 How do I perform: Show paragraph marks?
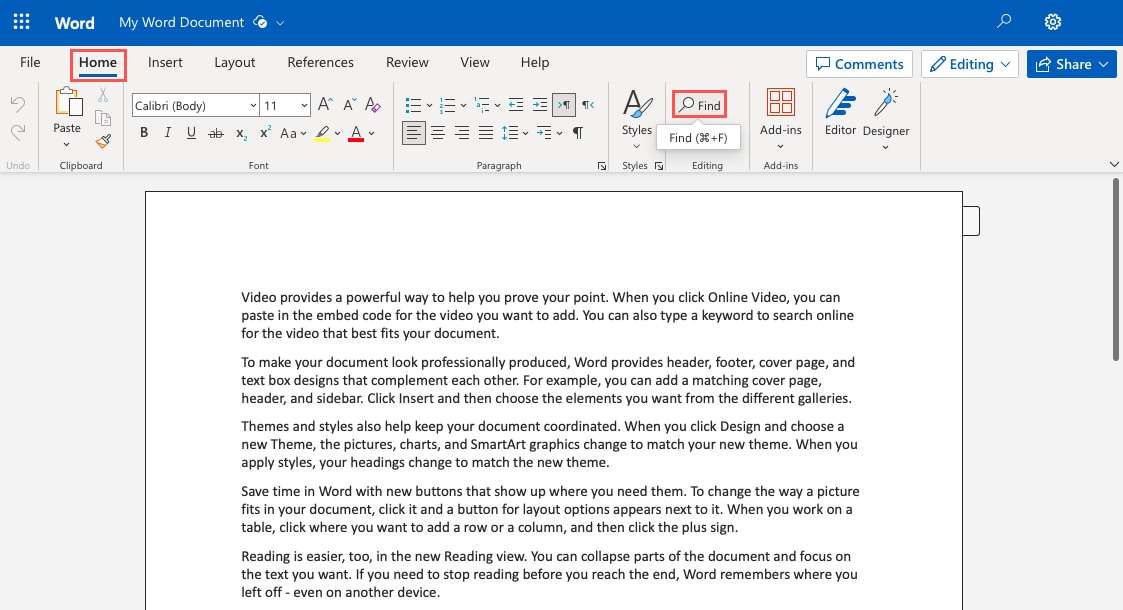coord(577,132)
